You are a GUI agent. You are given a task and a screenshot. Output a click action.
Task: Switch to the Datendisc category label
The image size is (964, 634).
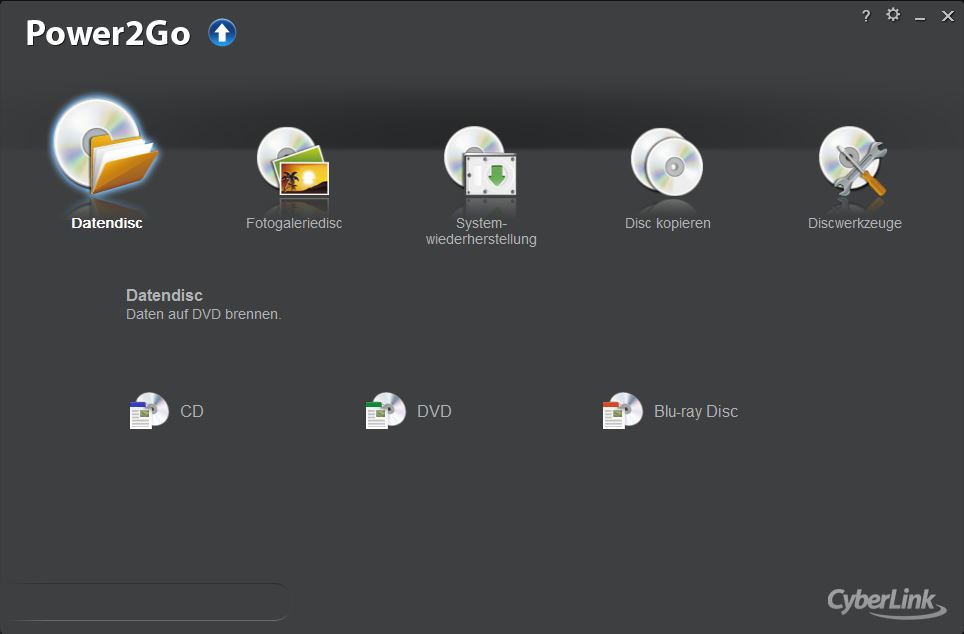click(x=107, y=223)
